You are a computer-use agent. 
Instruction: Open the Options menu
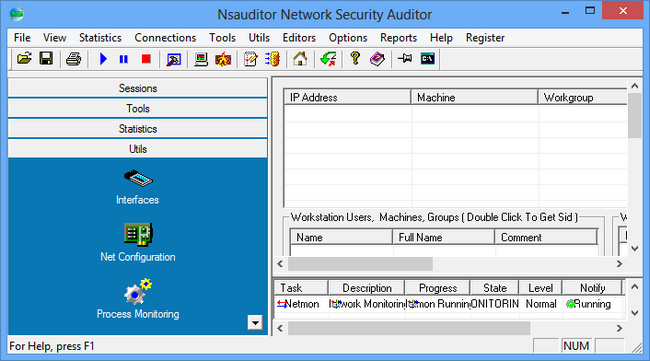coord(348,38)
